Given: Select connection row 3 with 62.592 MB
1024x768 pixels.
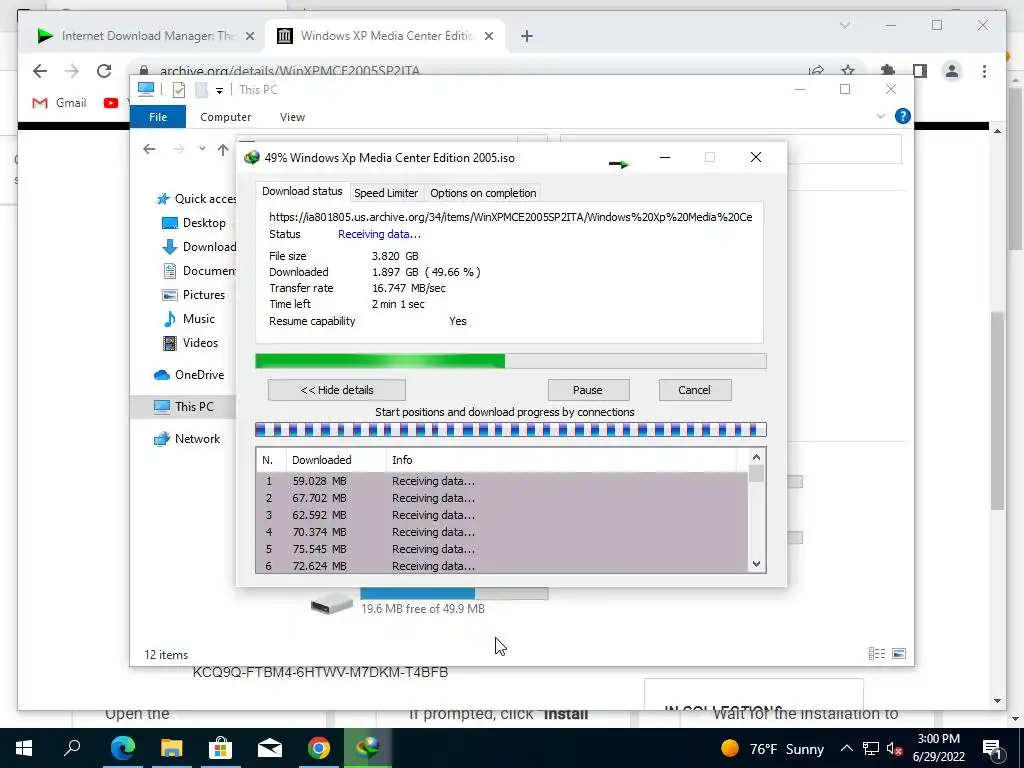Looking at the screenshot, I should (x=502, y=515).
